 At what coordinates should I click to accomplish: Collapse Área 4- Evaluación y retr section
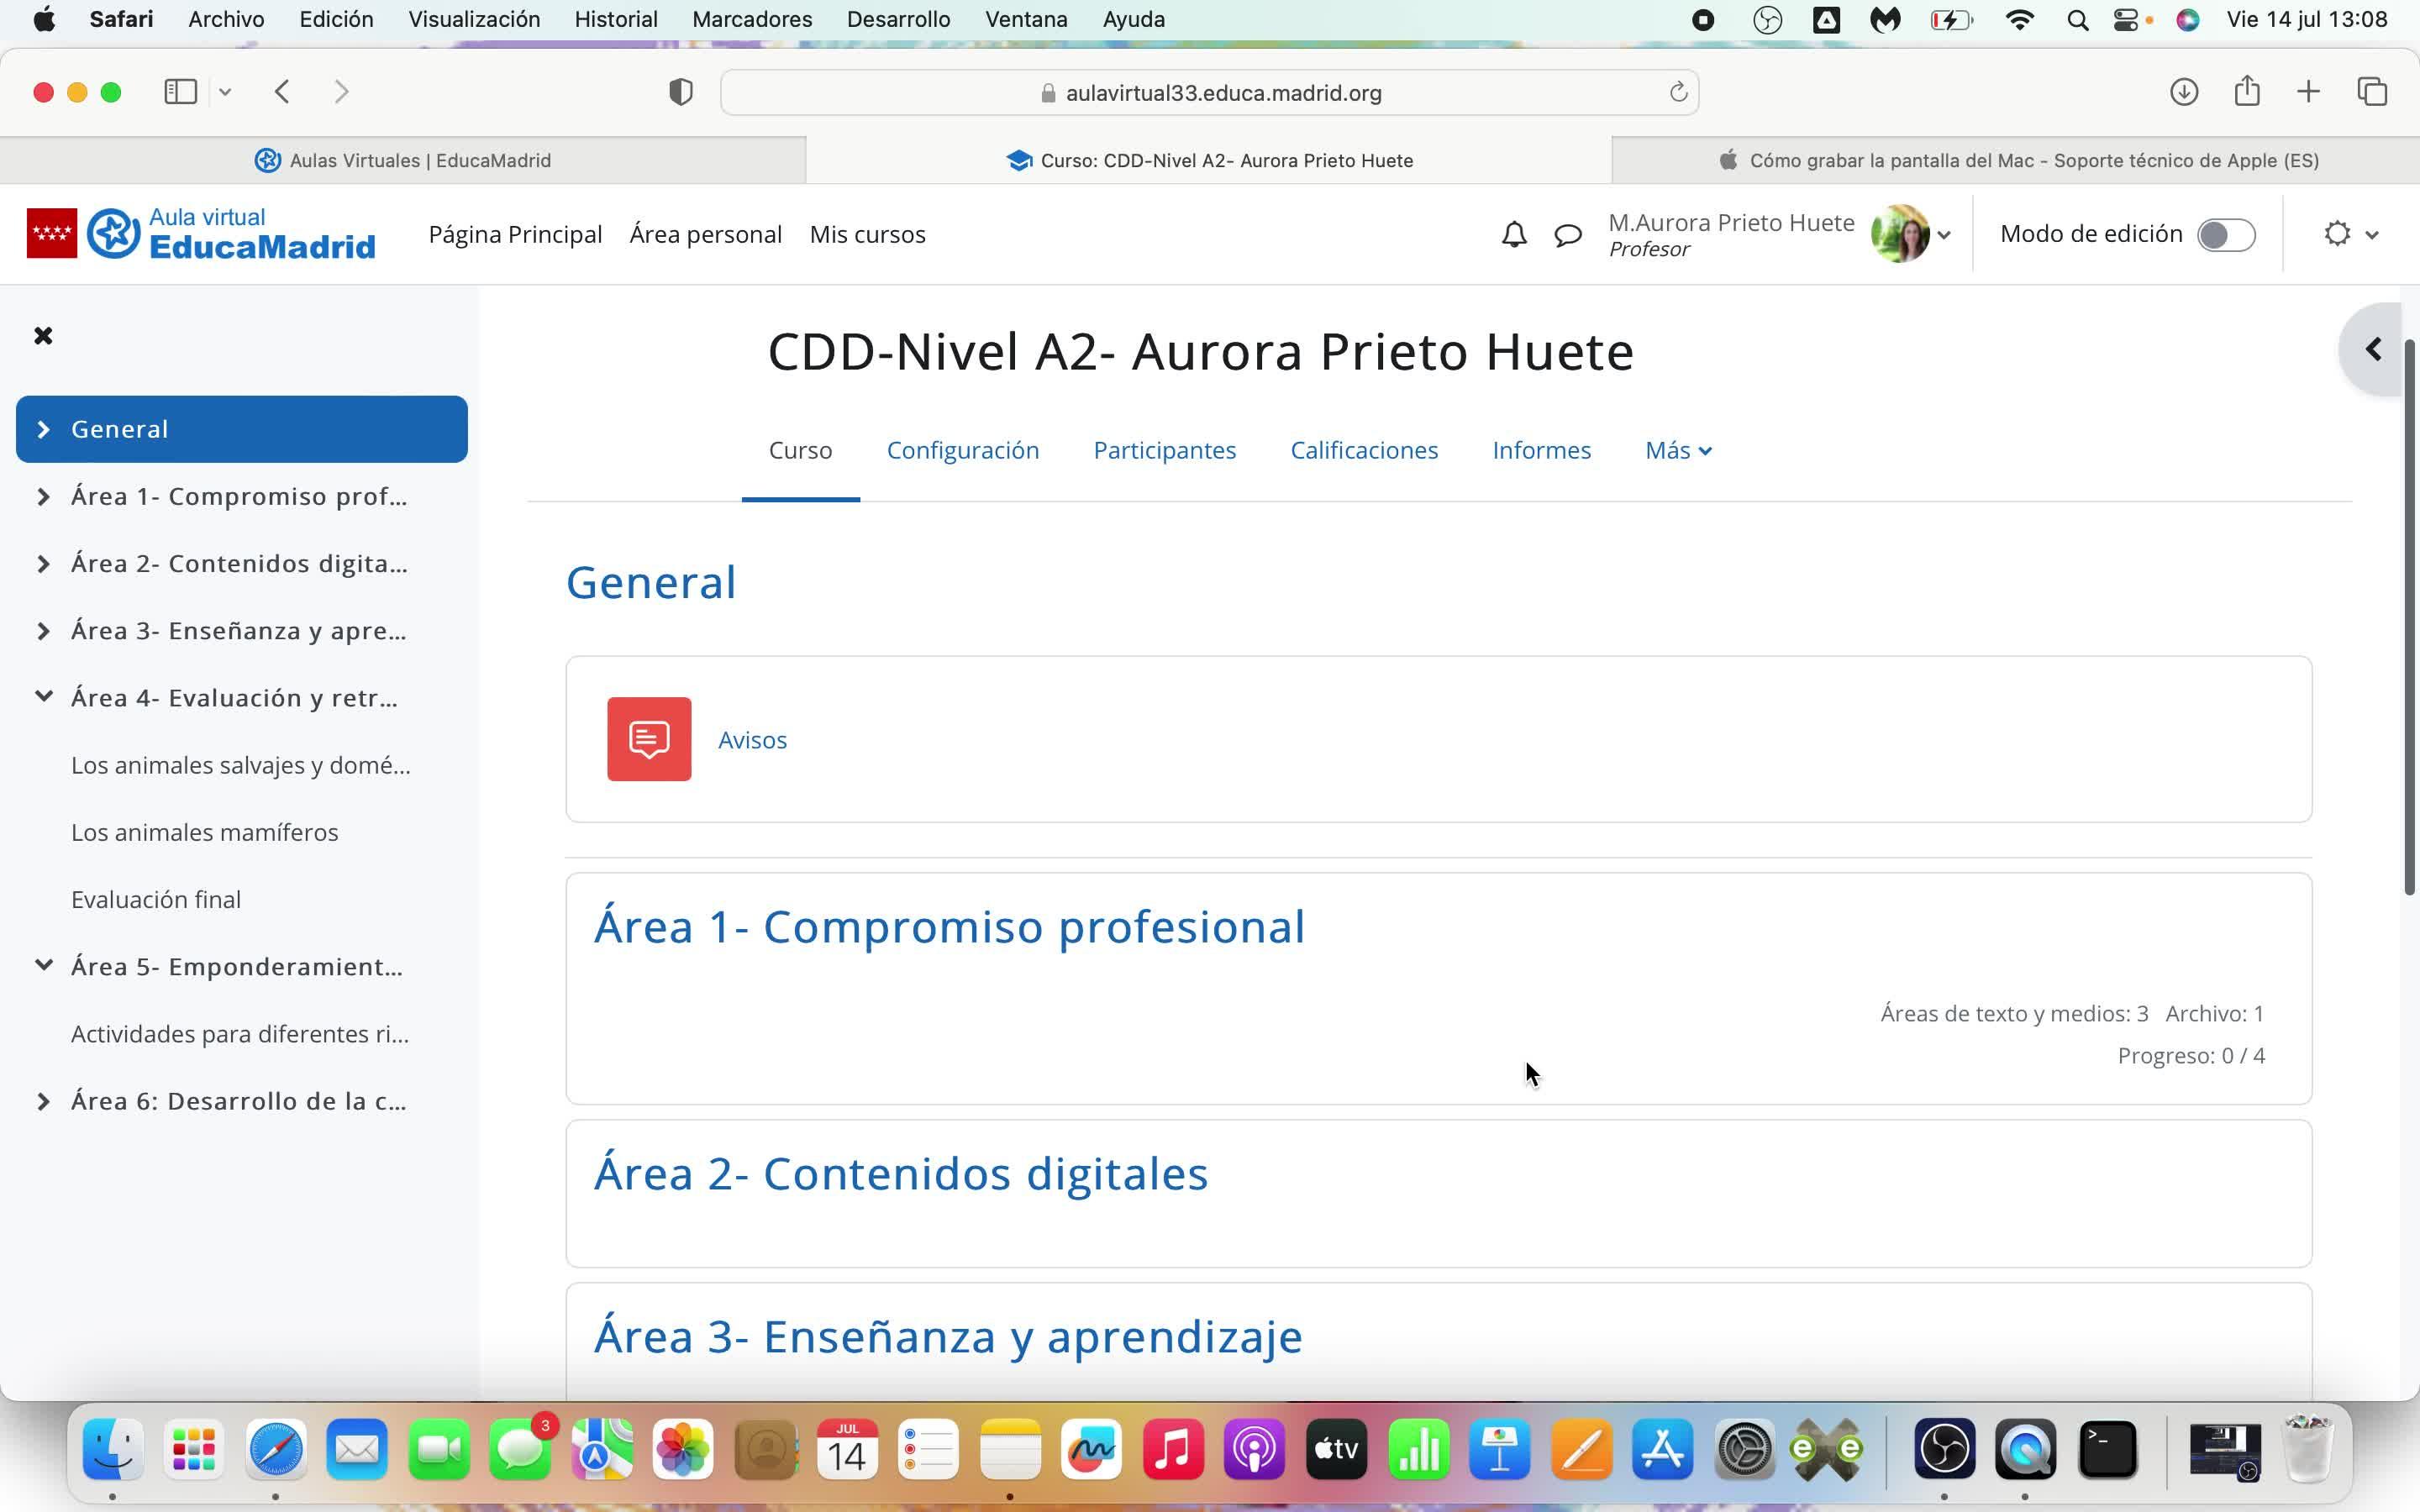[43, 697]
